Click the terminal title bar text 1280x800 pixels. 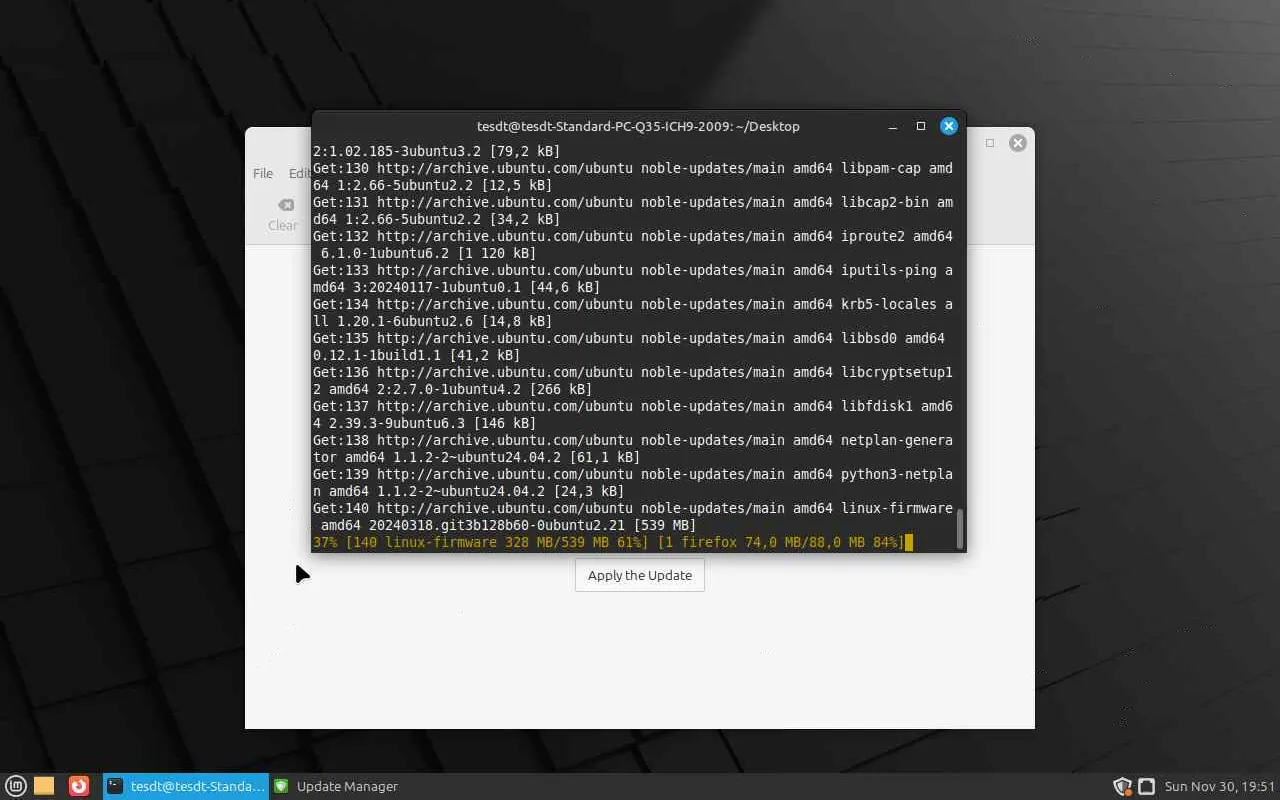(638, 126)
